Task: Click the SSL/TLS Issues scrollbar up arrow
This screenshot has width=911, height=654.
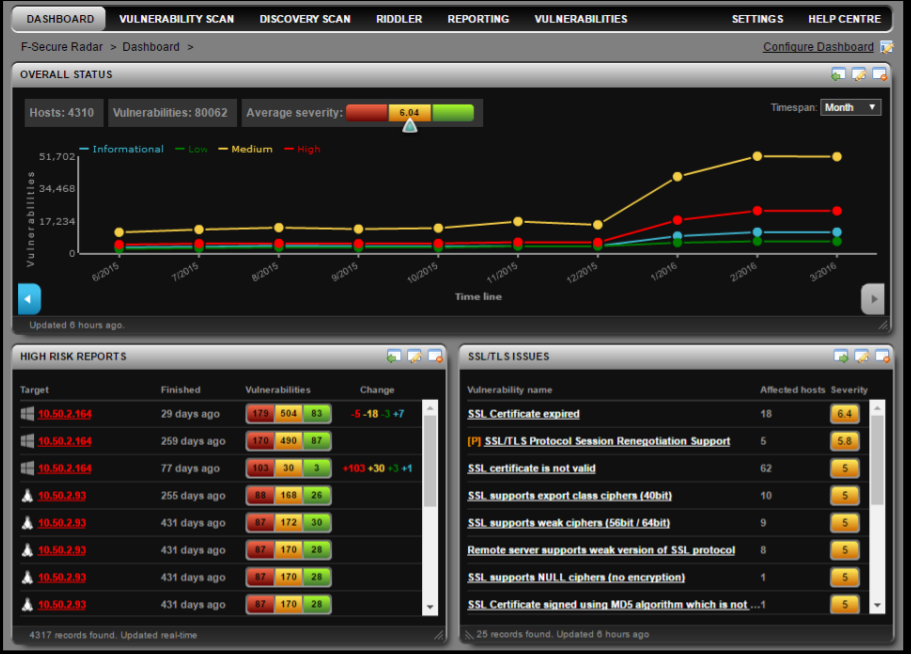Action: pos(877,408)
